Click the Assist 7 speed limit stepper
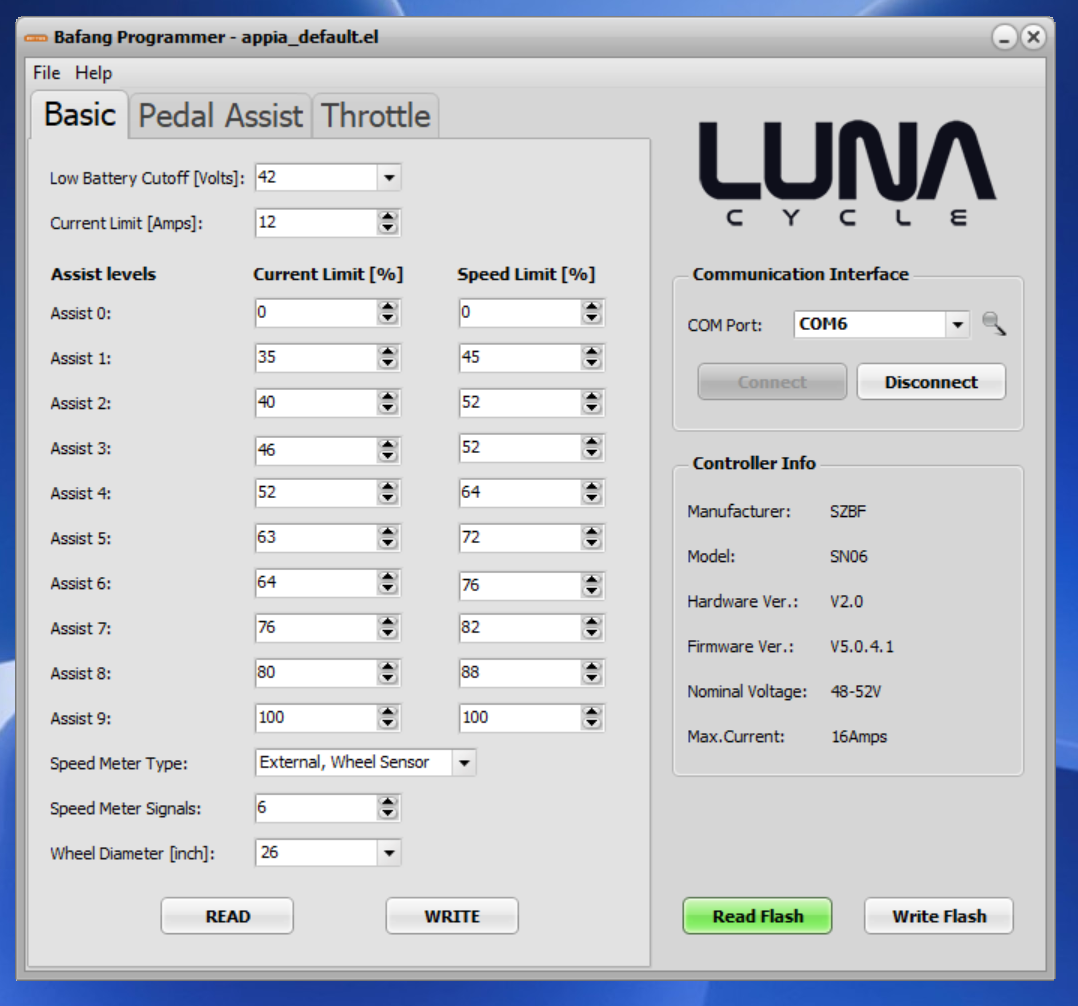Viewport: 1078px width, 1006px height. coord(592,628)
